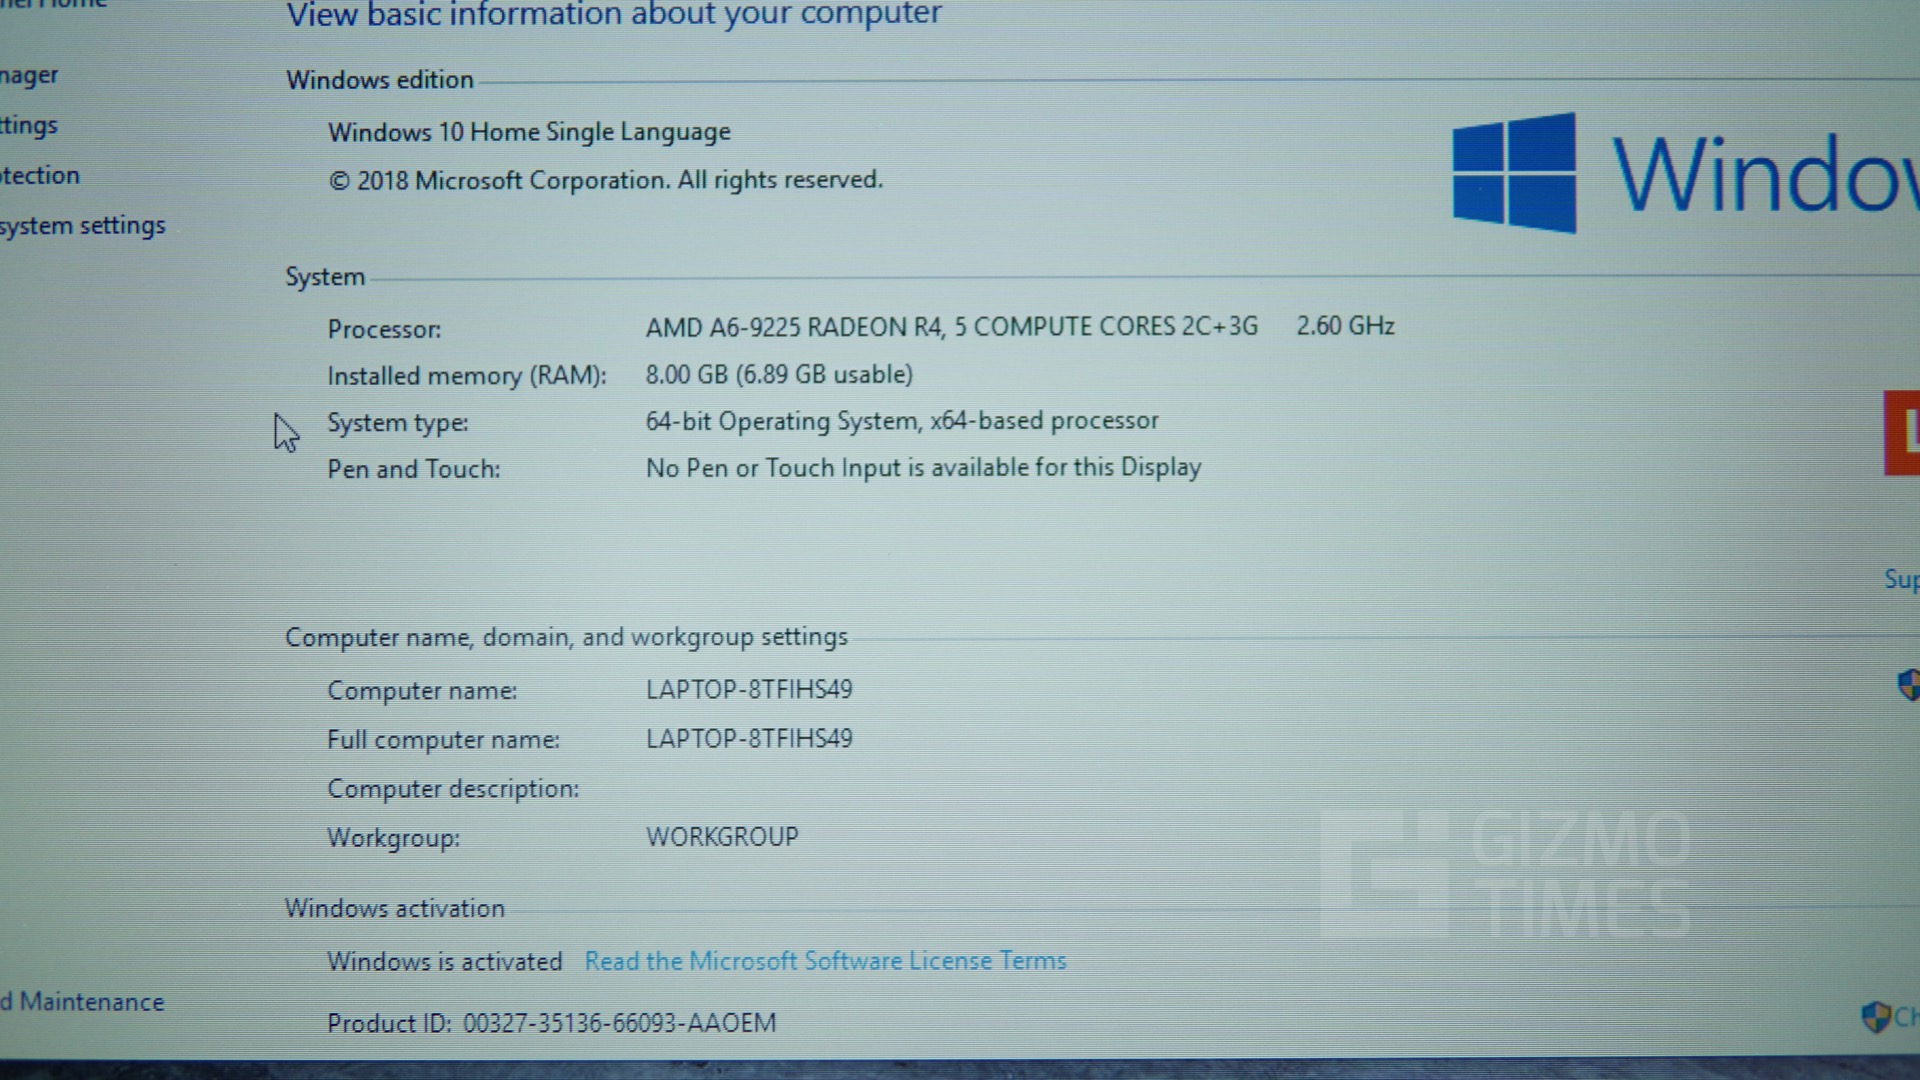
Task: Click the empty Computer description field area
Action: pyautogui.click(x=750, y=788)
